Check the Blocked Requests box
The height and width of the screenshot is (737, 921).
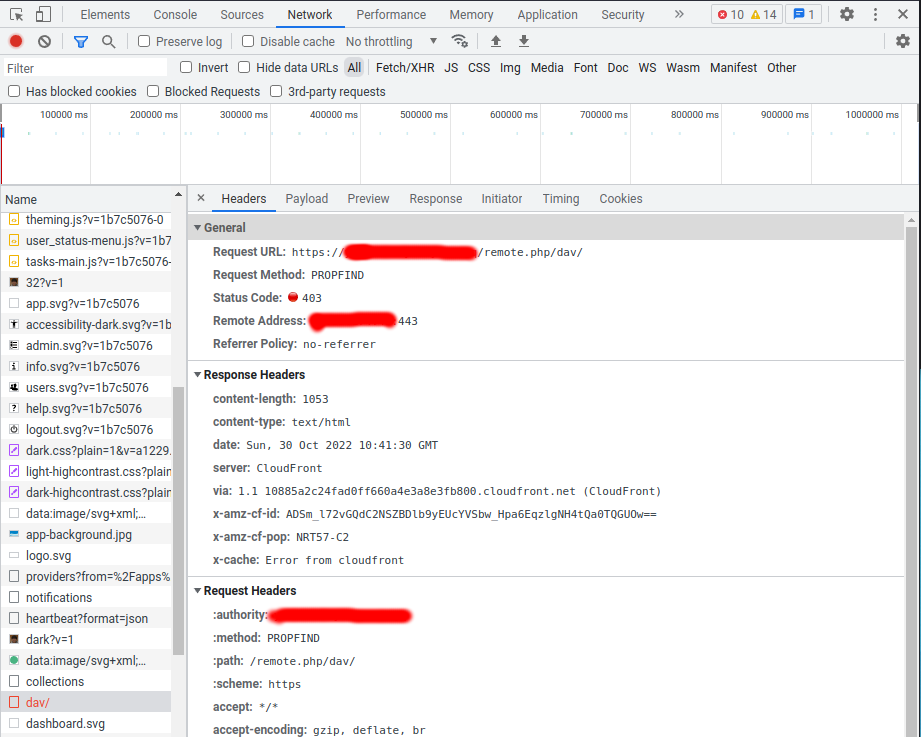click(153, 91)
